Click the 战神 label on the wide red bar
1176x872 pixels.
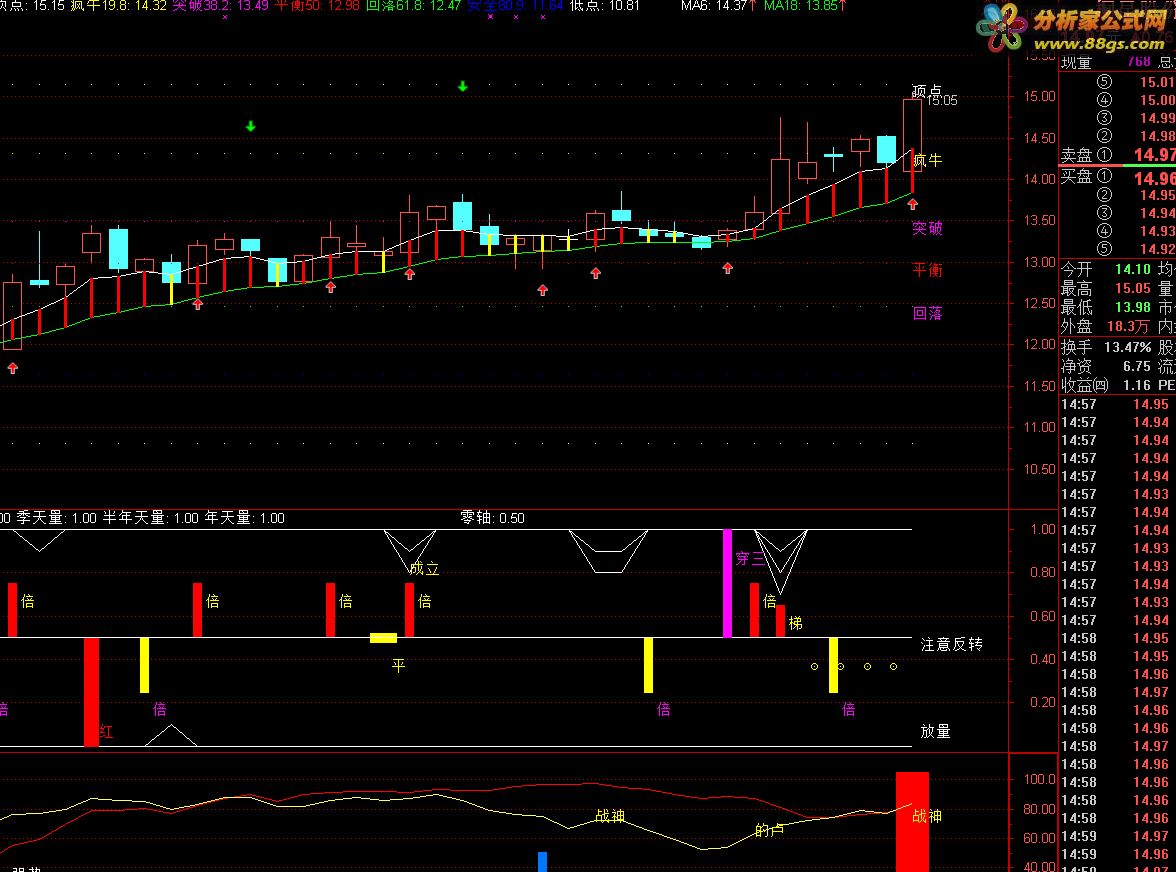click(x=927, y=816)
